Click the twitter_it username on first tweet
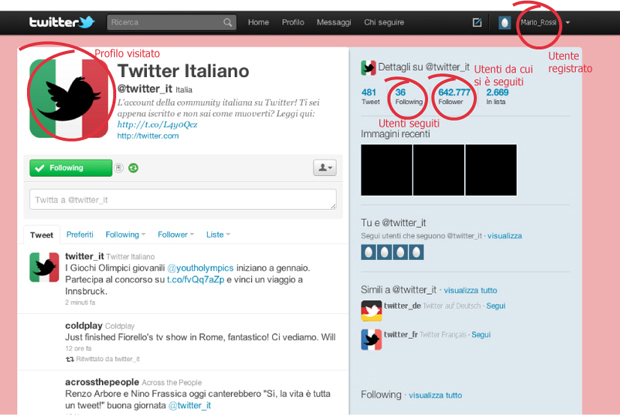The width and height of the screenshot is (620, 415). 84,256
